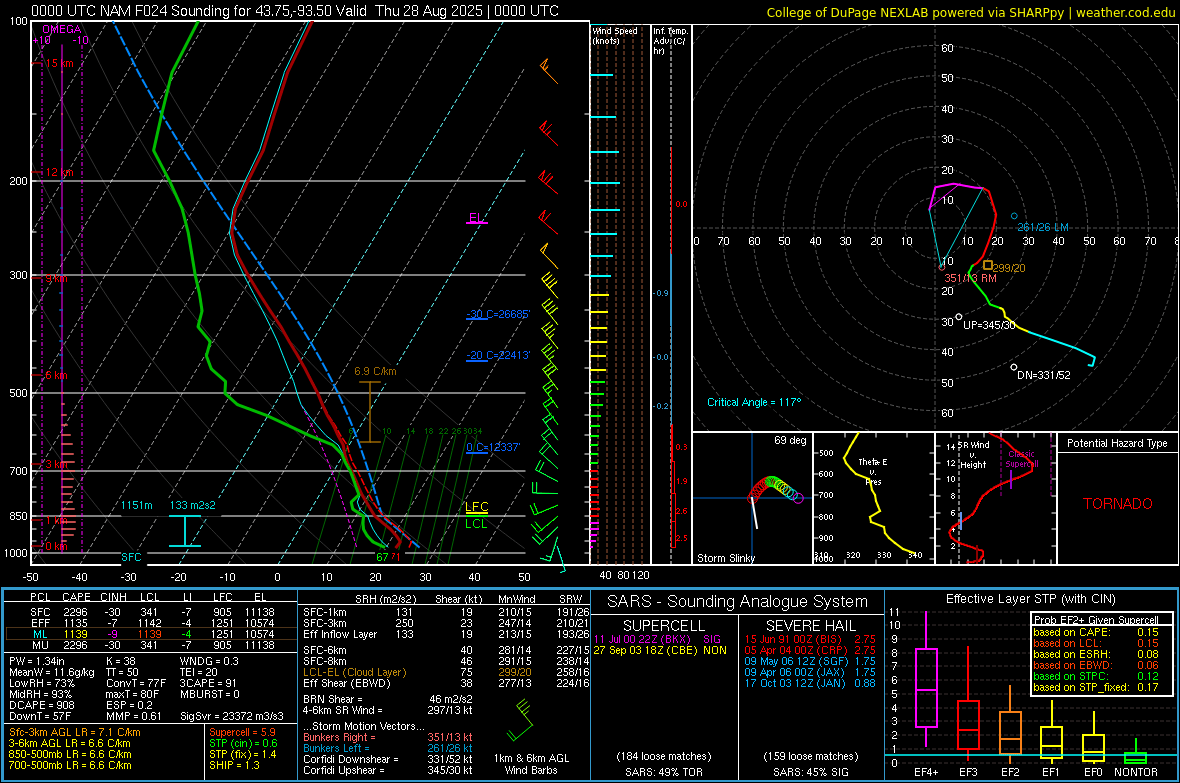Viewport: 1180px width, 783px height.
Task: Select the 27 Sep 03 18Z (CBE) analogue
Action: point(660,650)
